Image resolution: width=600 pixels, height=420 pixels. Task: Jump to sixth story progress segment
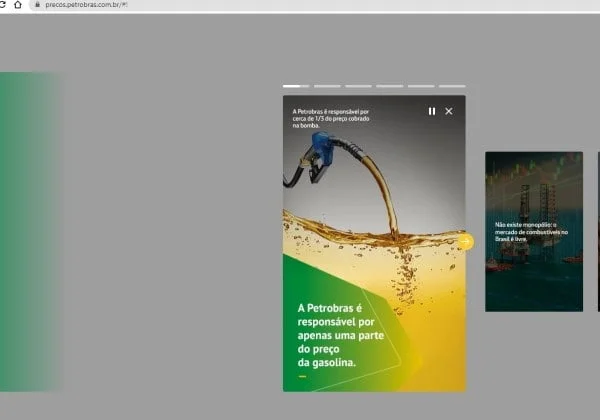[x=452, y=86]
